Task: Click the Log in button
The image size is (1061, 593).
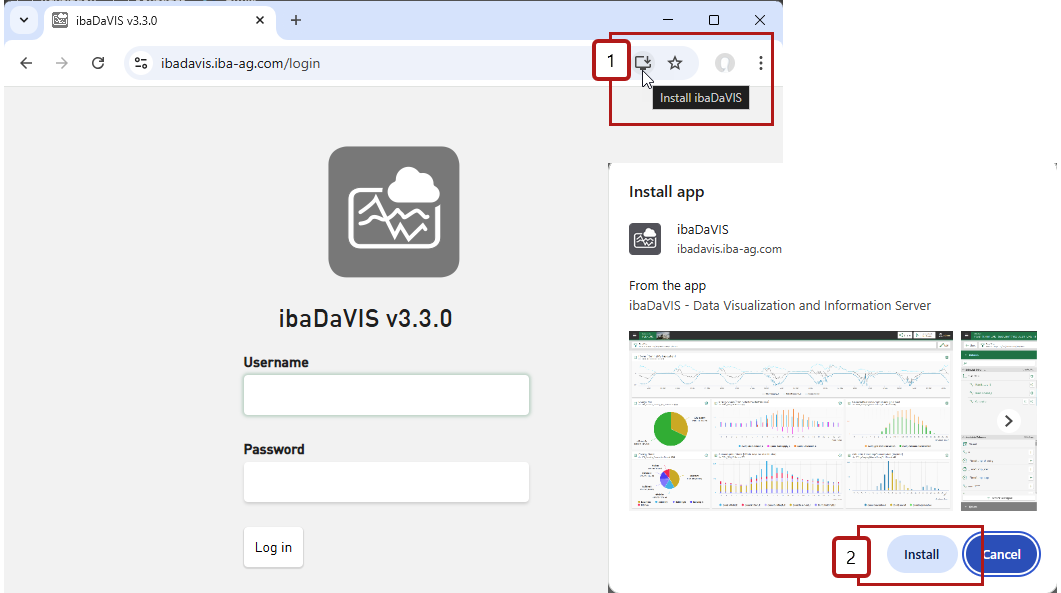Action: (x=273, y=547)
